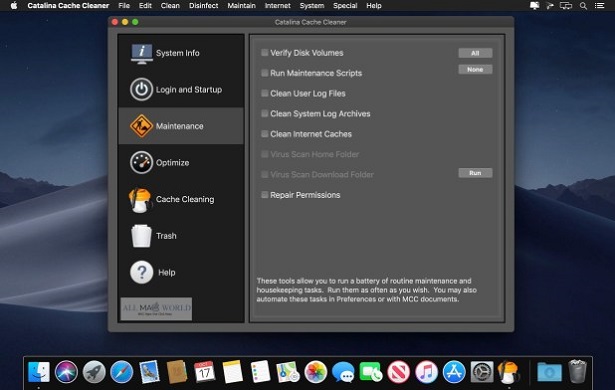Image resolution: width=615 pixels, height=390 pixels.
Task: Toggle Clean User Log Files checkbox
Action: (265, 93)
